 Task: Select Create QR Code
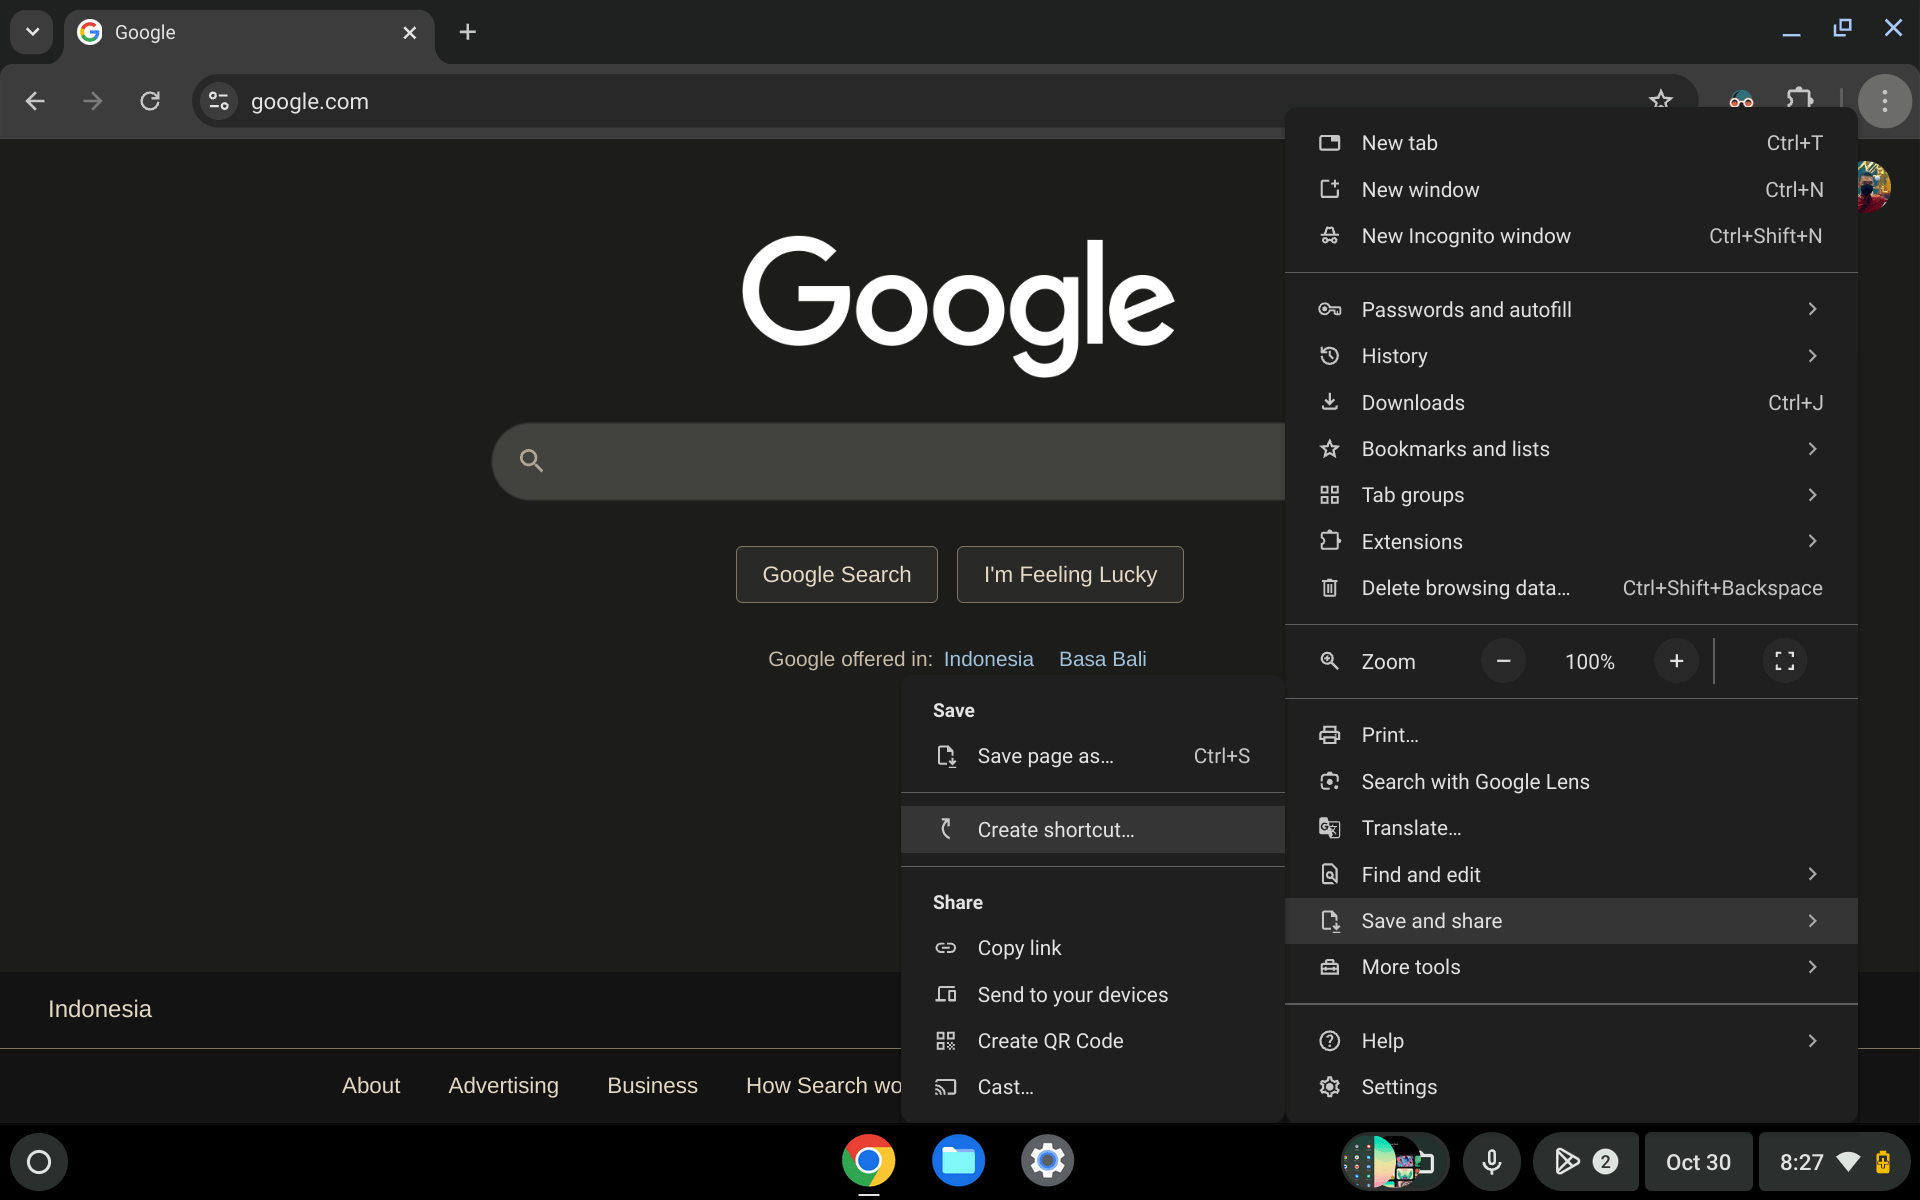(x=1092, y=1041)
